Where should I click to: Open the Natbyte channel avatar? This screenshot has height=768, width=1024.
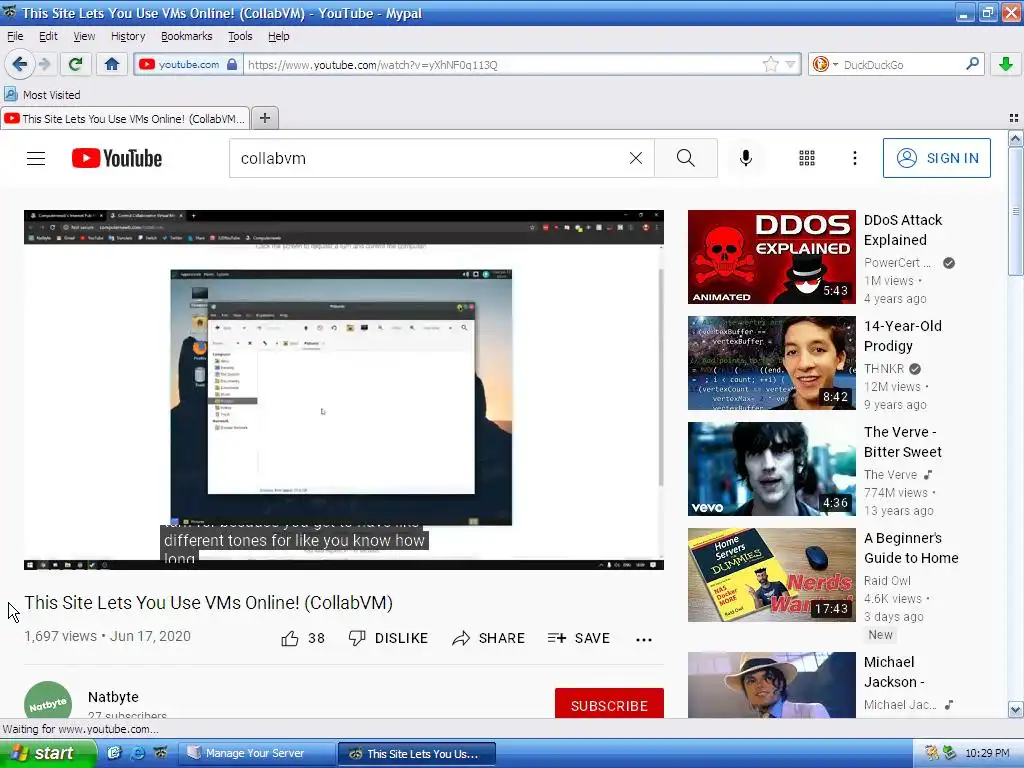pos(48,702)
